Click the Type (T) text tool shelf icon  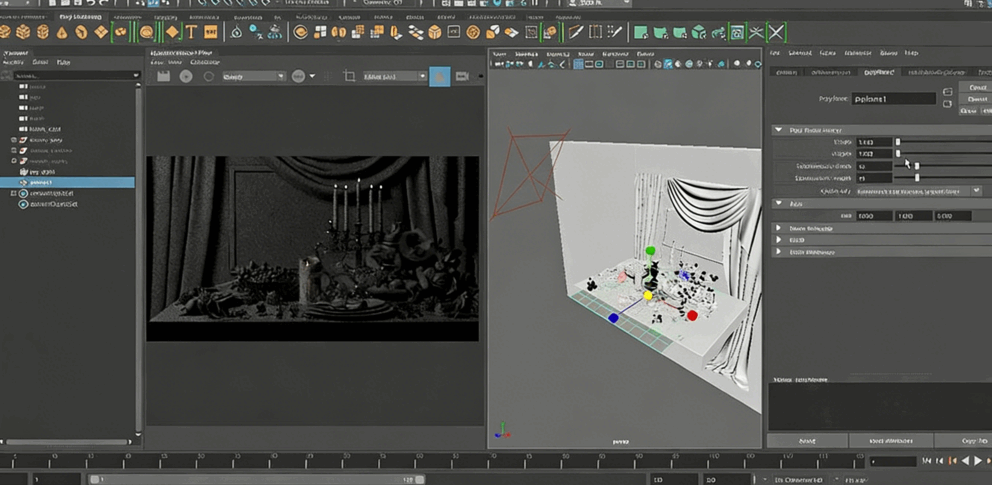[191, 32]
